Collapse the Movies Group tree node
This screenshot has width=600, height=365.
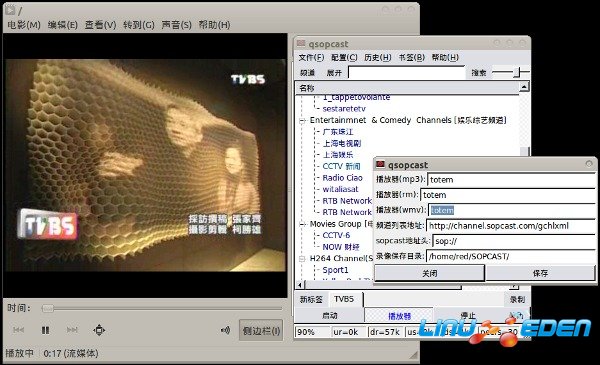pos(302,224)
